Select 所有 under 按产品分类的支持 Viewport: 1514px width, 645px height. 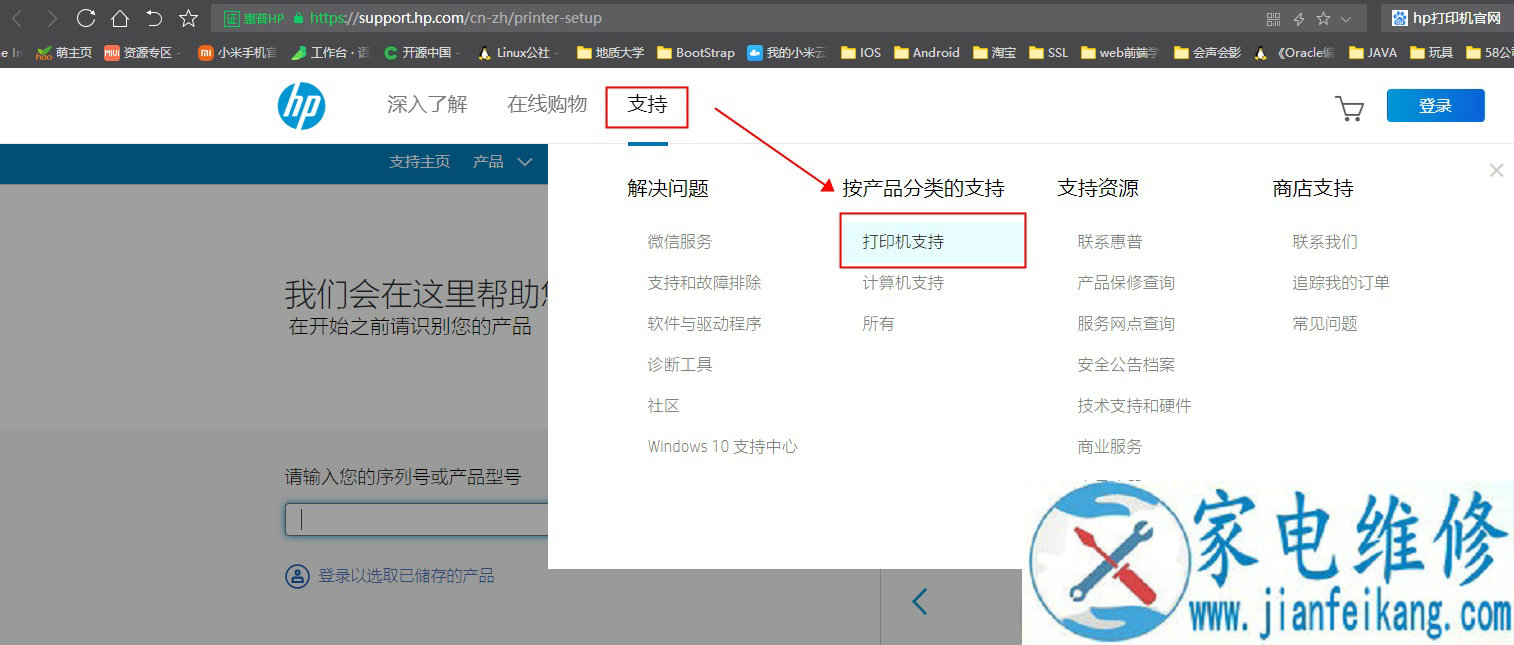(878, 324)
